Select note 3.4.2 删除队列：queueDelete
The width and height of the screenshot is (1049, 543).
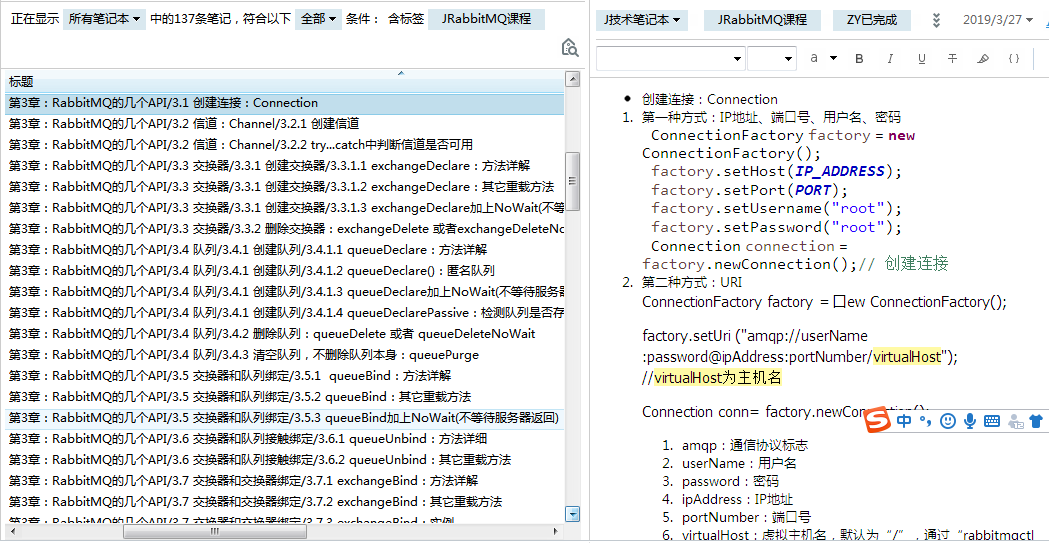click(285, 334)
